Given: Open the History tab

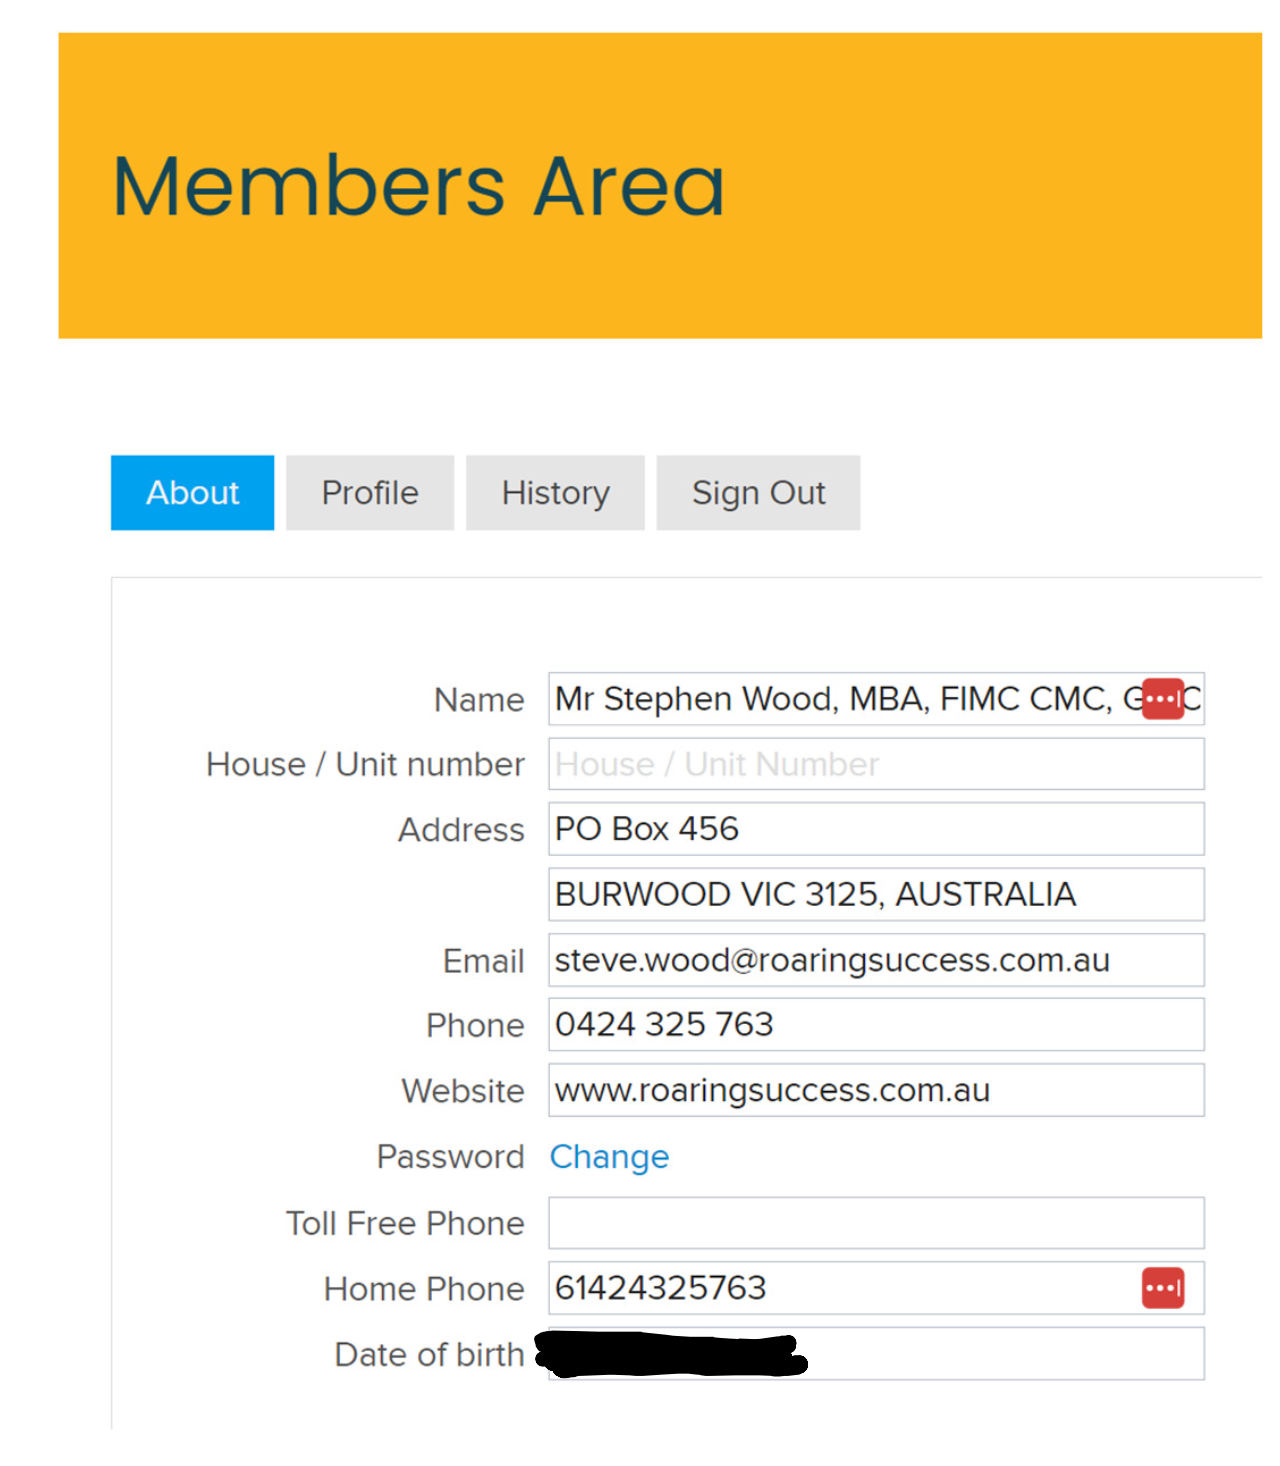Looking at the screenshot, I should click(555, 492).
